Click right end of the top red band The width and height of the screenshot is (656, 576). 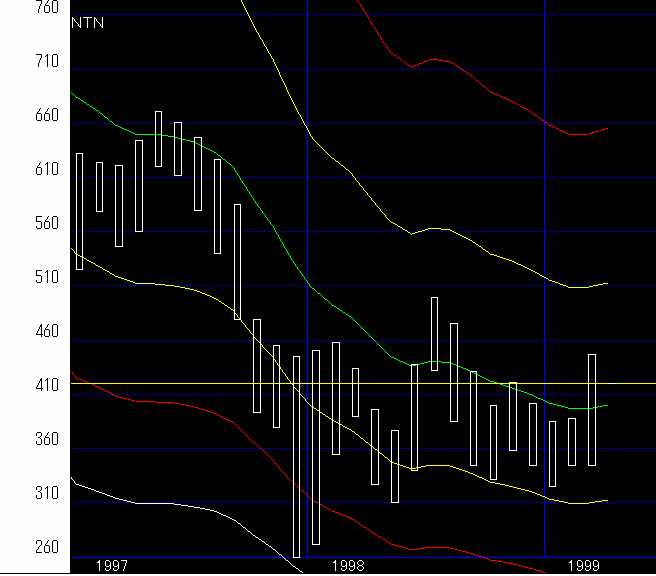coord(606,128)
